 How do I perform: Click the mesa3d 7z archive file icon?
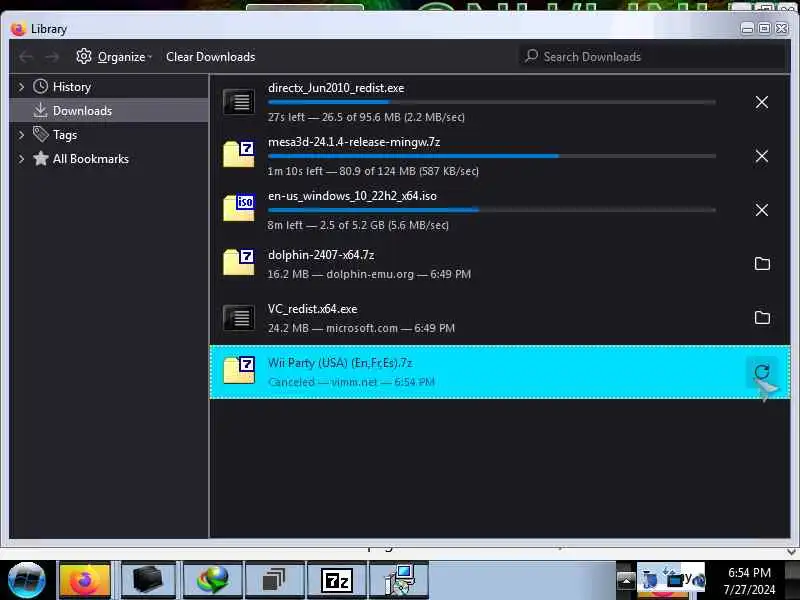point(239,154)
